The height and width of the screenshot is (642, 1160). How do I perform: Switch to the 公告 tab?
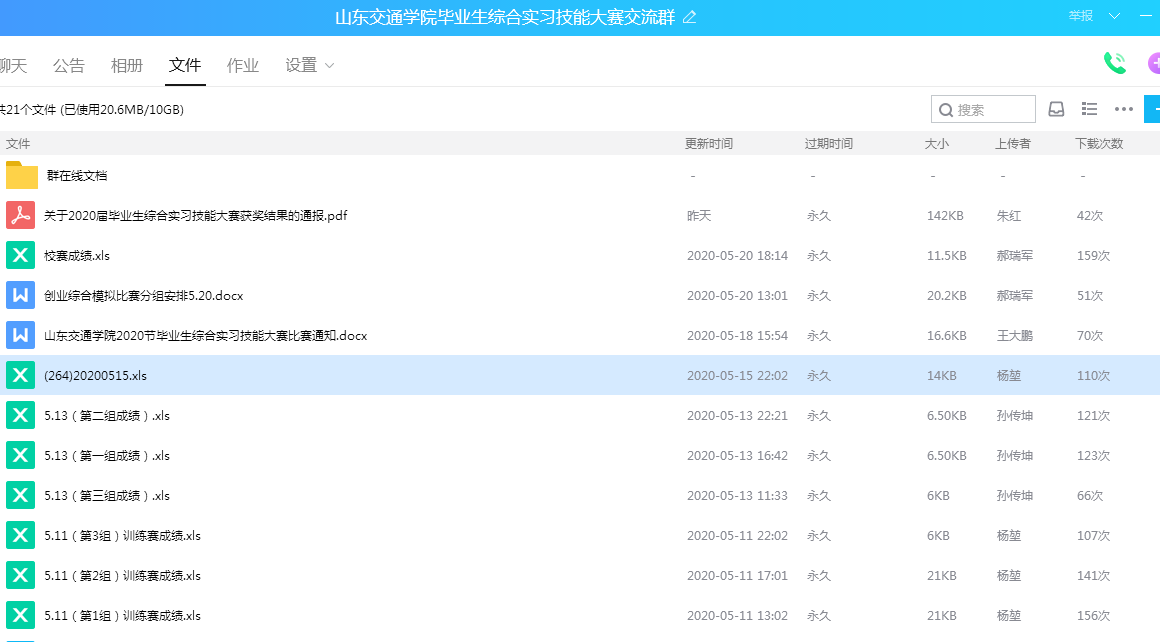point(69,66)
